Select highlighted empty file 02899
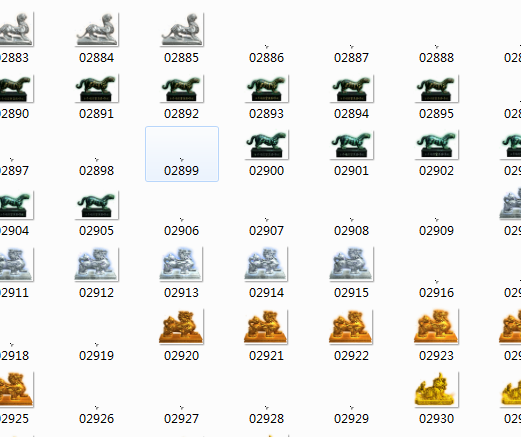This screenshot has height=437, width=521. coord(182,154)
